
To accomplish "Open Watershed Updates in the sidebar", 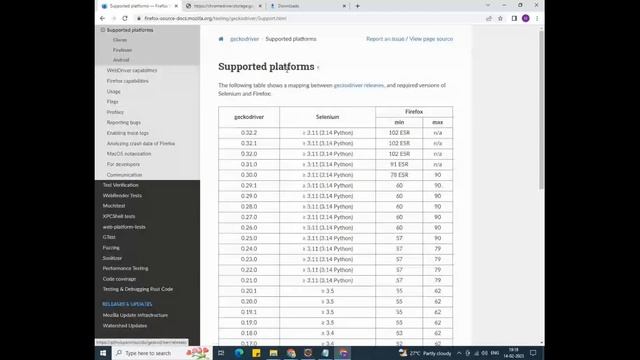I will point(124,326).
